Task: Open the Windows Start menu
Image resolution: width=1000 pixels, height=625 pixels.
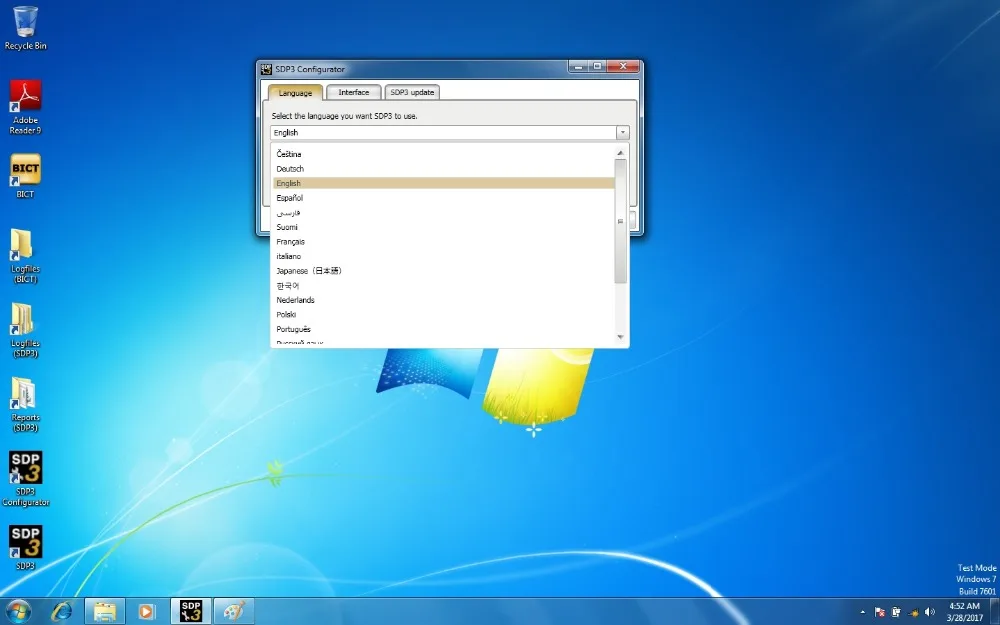Action: tap(18, 612)
